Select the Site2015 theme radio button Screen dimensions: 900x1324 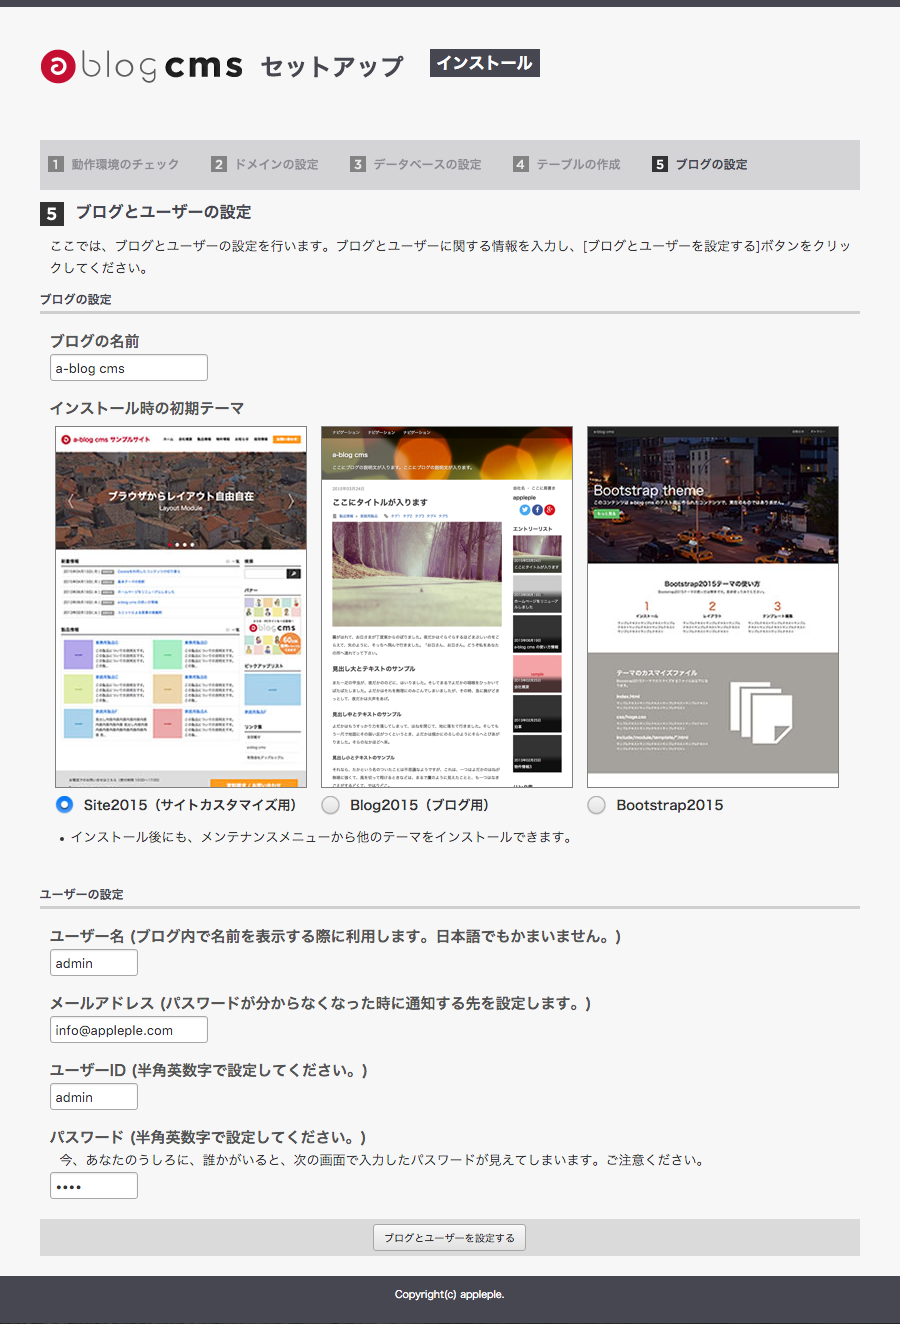tap(65, 804)
